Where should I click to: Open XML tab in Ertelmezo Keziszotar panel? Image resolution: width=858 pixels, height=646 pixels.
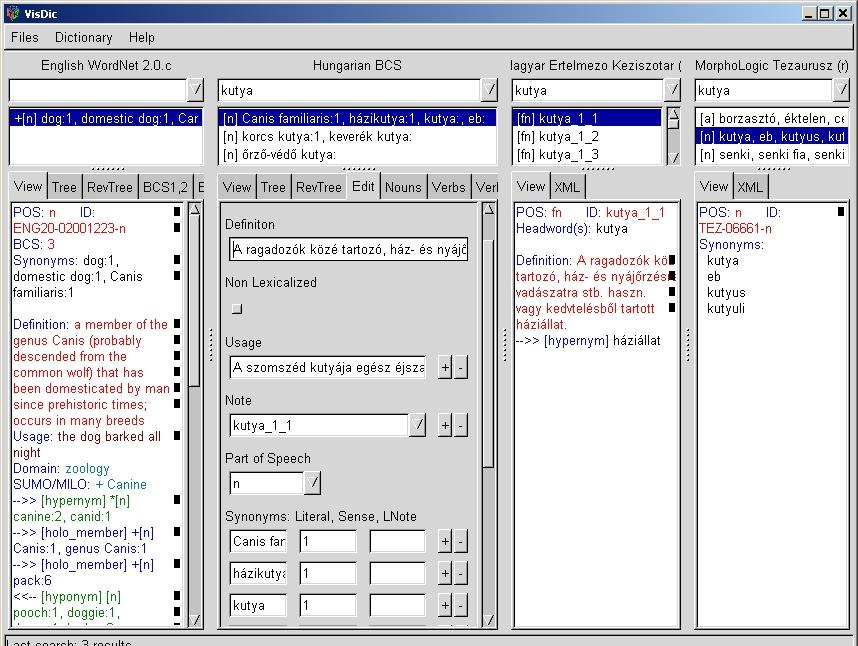click(x=567, y=187)
